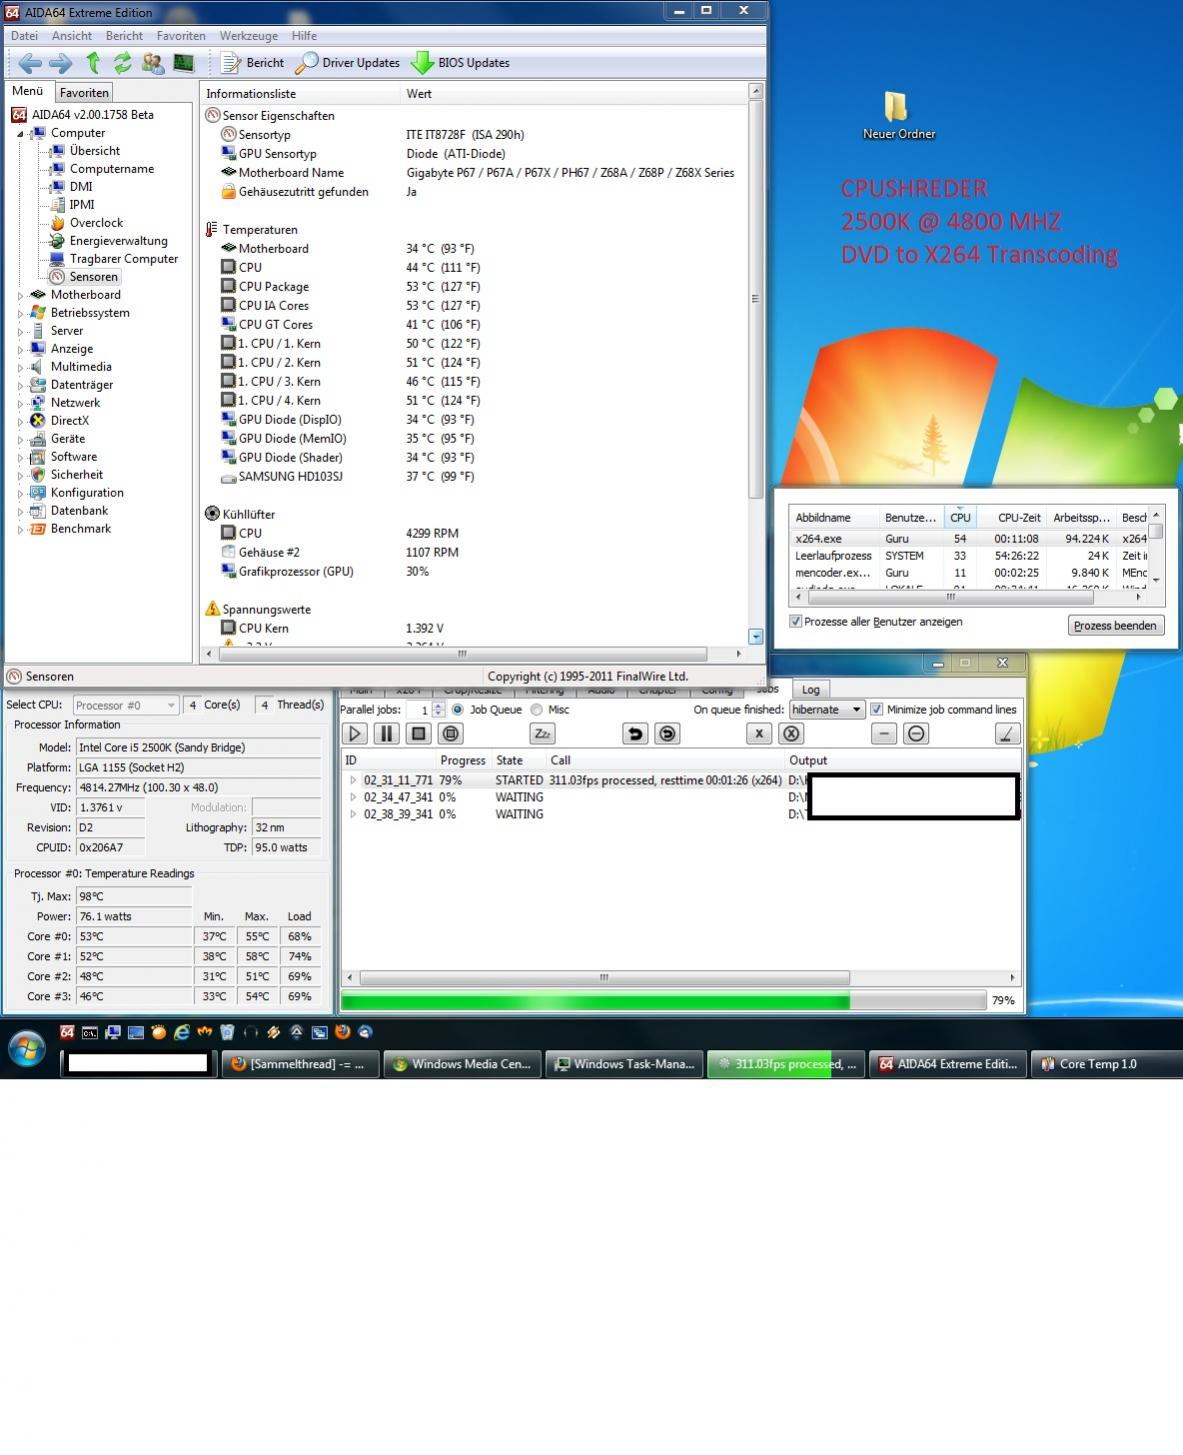Switch to Core Temp 1.0 taskbar button
This screenshot has width=1183, height=1455.
point(1105,1064)
